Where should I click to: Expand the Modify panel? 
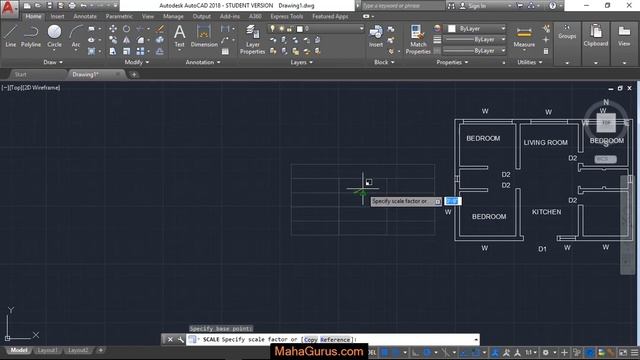(137, 62)
